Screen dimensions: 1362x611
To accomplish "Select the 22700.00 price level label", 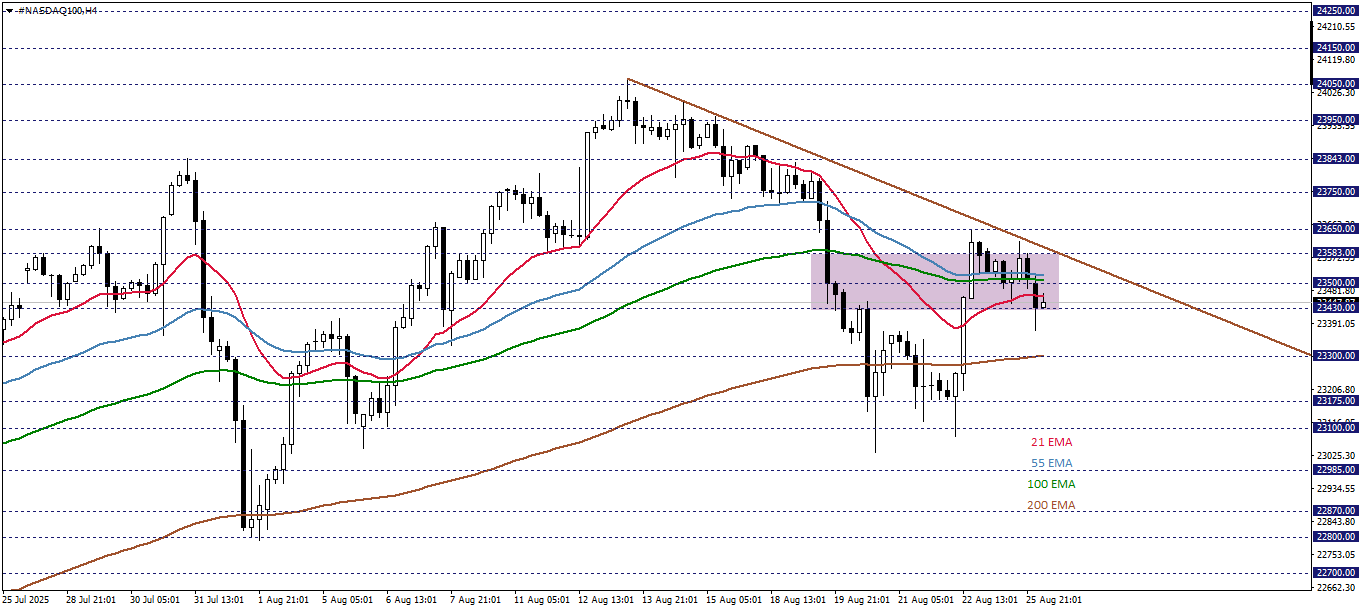I will 1336,573.
